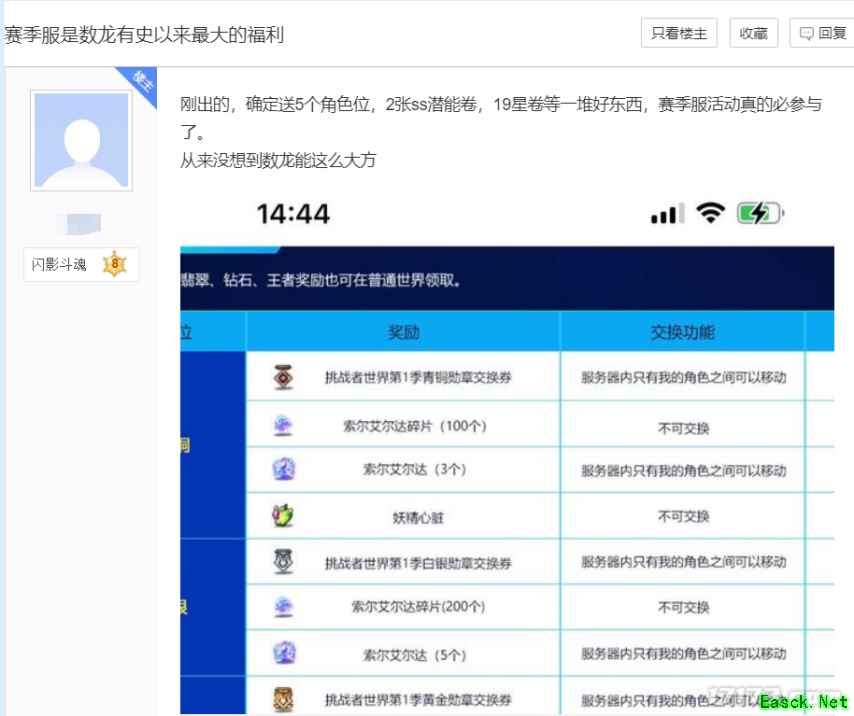
Task: Click the silver medal 白银勋章交换券 icon
Action: coord(284,562)
